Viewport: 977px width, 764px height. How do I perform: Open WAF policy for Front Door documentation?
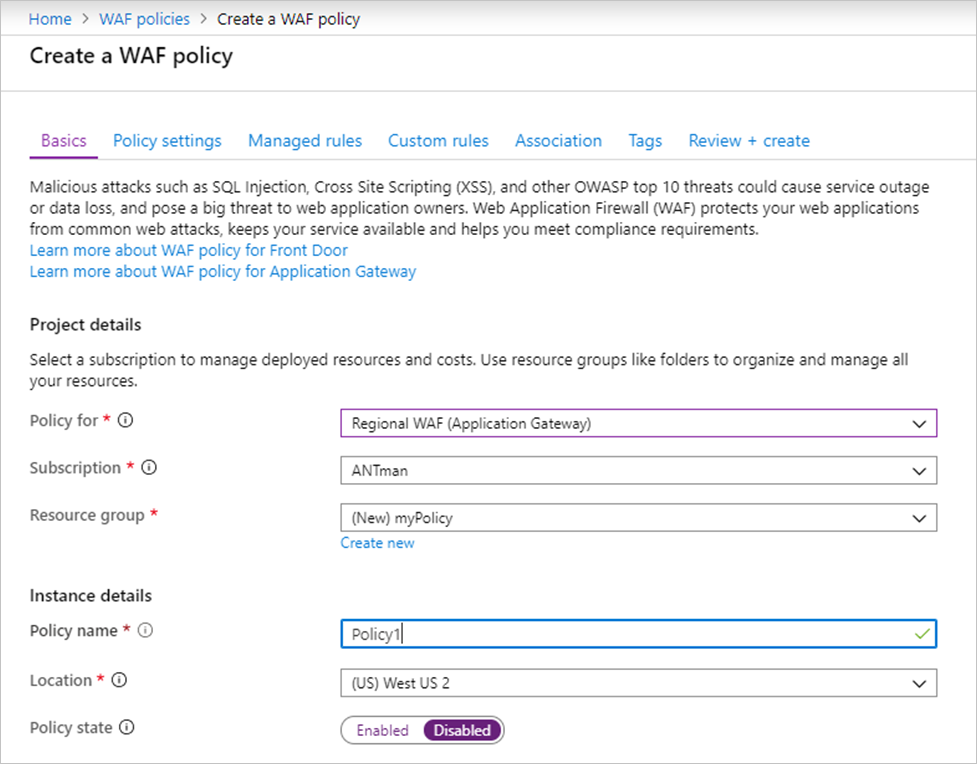click(187, 250)
